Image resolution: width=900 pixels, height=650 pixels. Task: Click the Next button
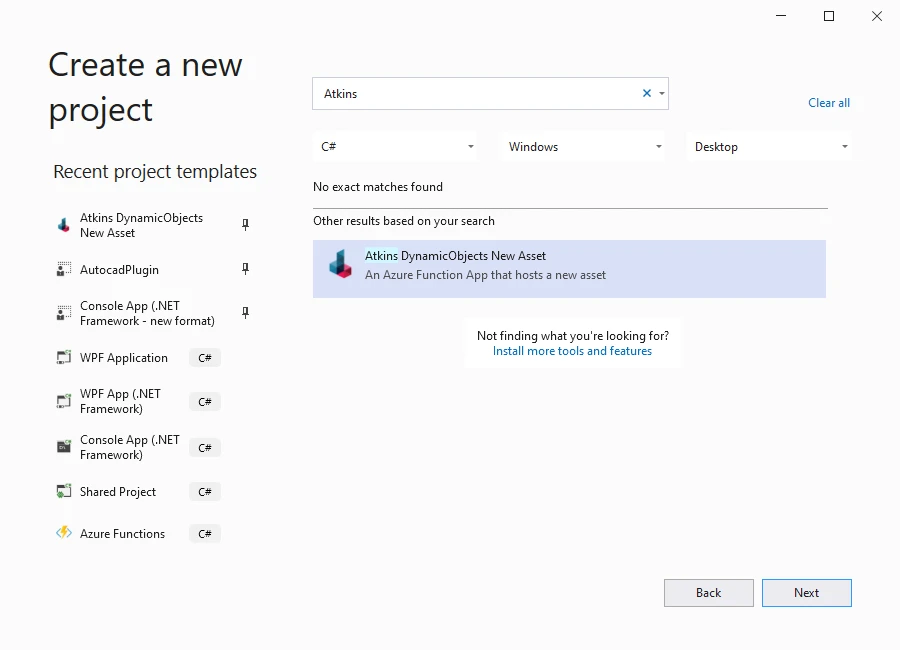(x=806, y=592)
